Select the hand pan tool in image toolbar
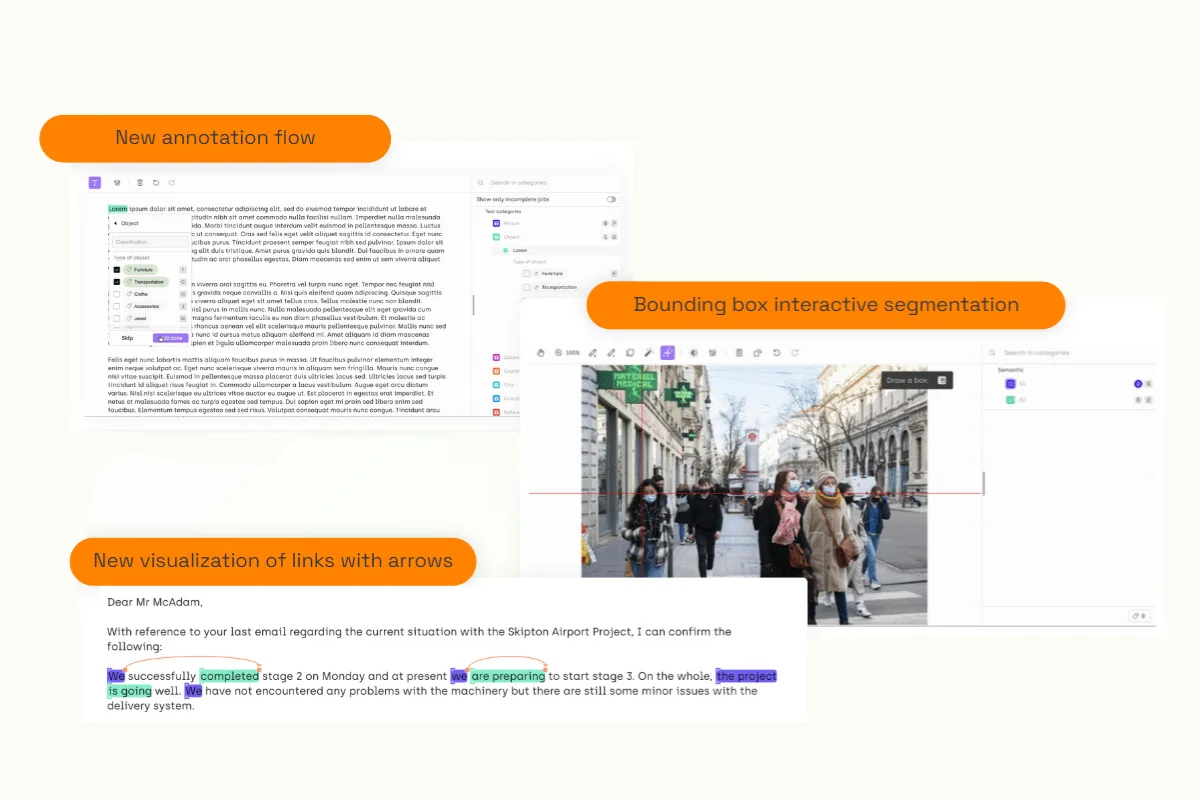Viewport: 1200px width, 800px height. (541, 353)
